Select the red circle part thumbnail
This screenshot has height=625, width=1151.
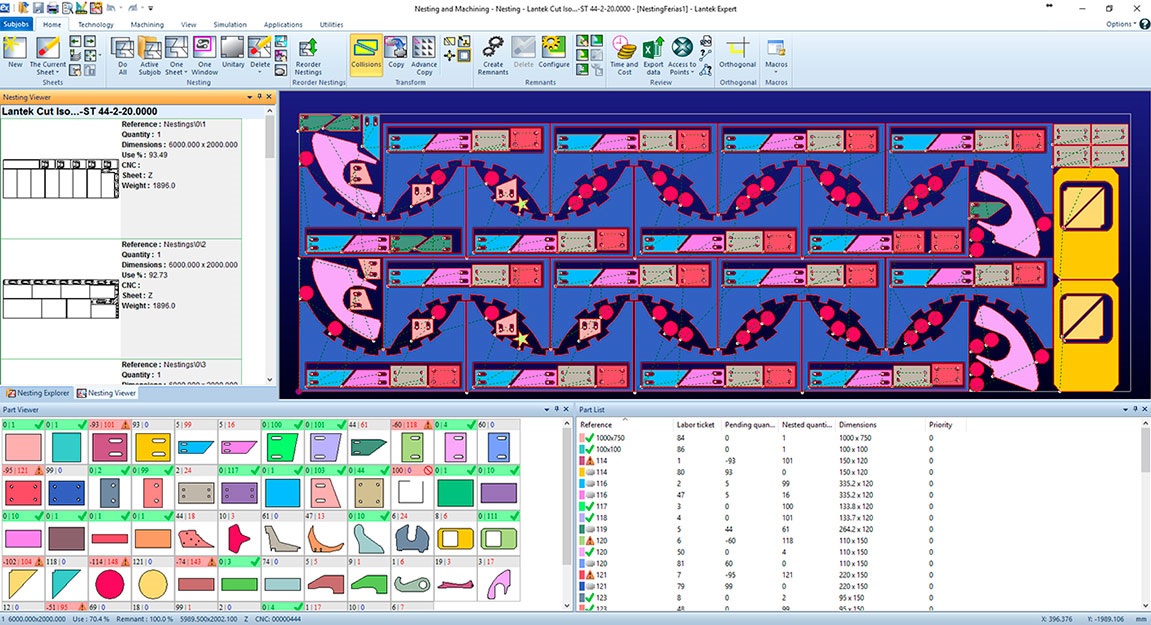tap(109, 585)
